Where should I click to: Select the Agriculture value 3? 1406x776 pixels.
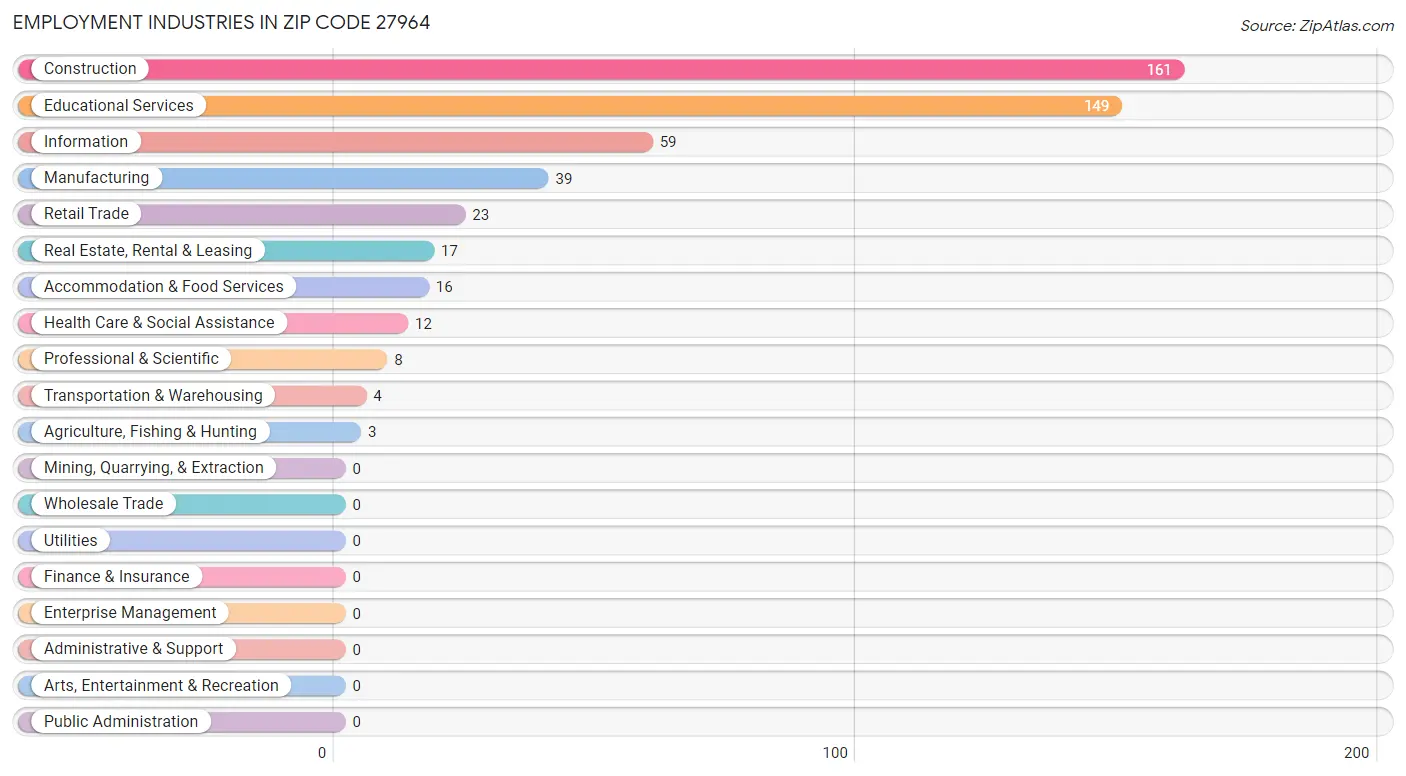pyautogui.click(x=372, y=432)
